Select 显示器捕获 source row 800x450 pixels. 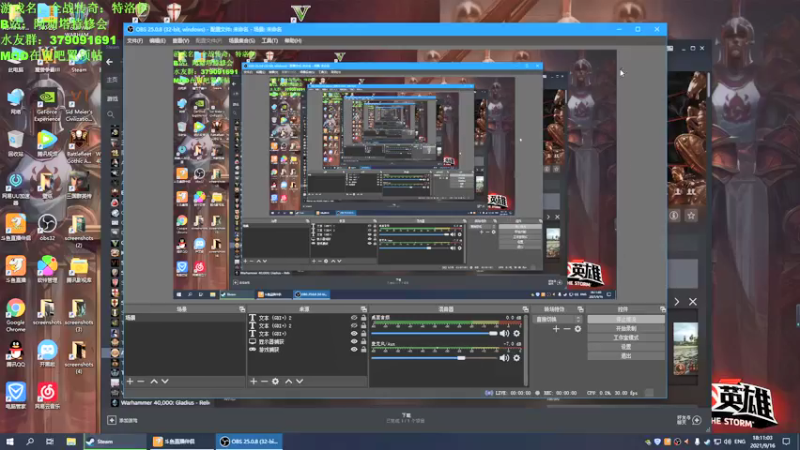(307, 341)
